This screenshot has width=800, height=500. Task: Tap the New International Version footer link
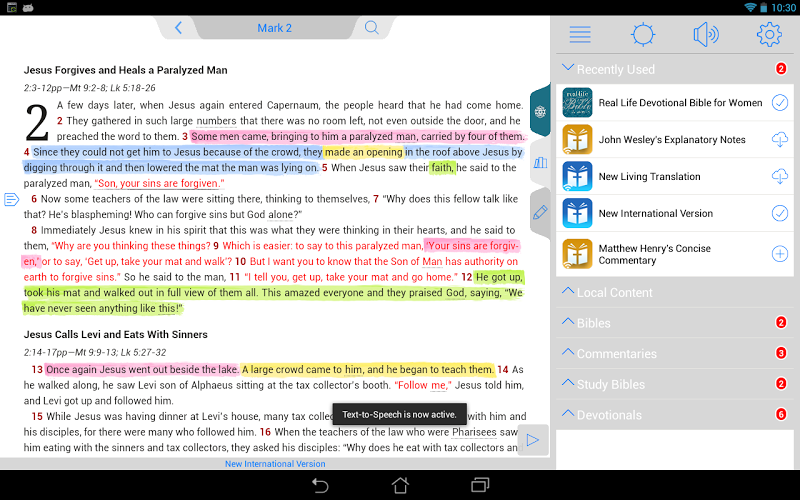(275, 464)
